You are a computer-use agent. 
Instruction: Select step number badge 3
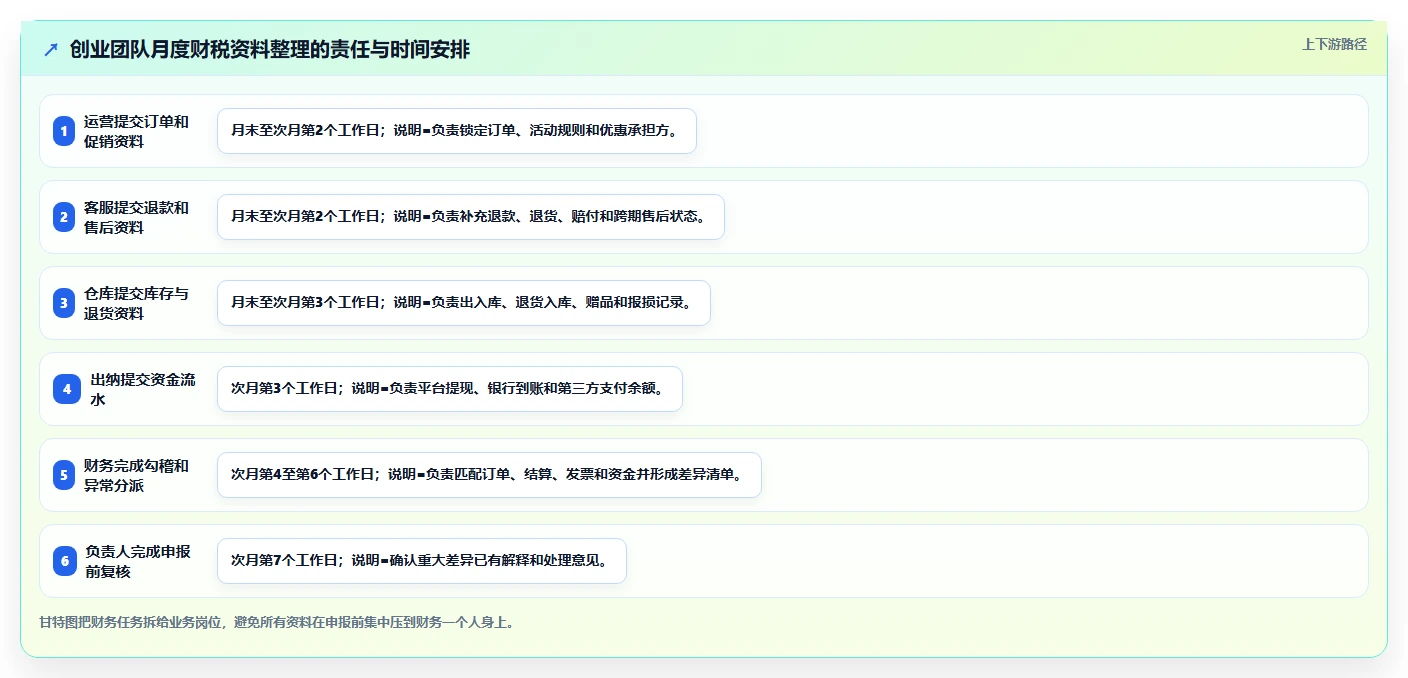point(64,303)
